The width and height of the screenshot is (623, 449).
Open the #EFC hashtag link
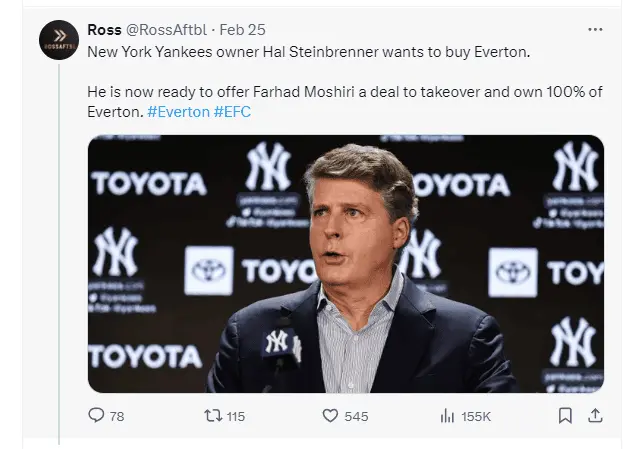point(232,111)
